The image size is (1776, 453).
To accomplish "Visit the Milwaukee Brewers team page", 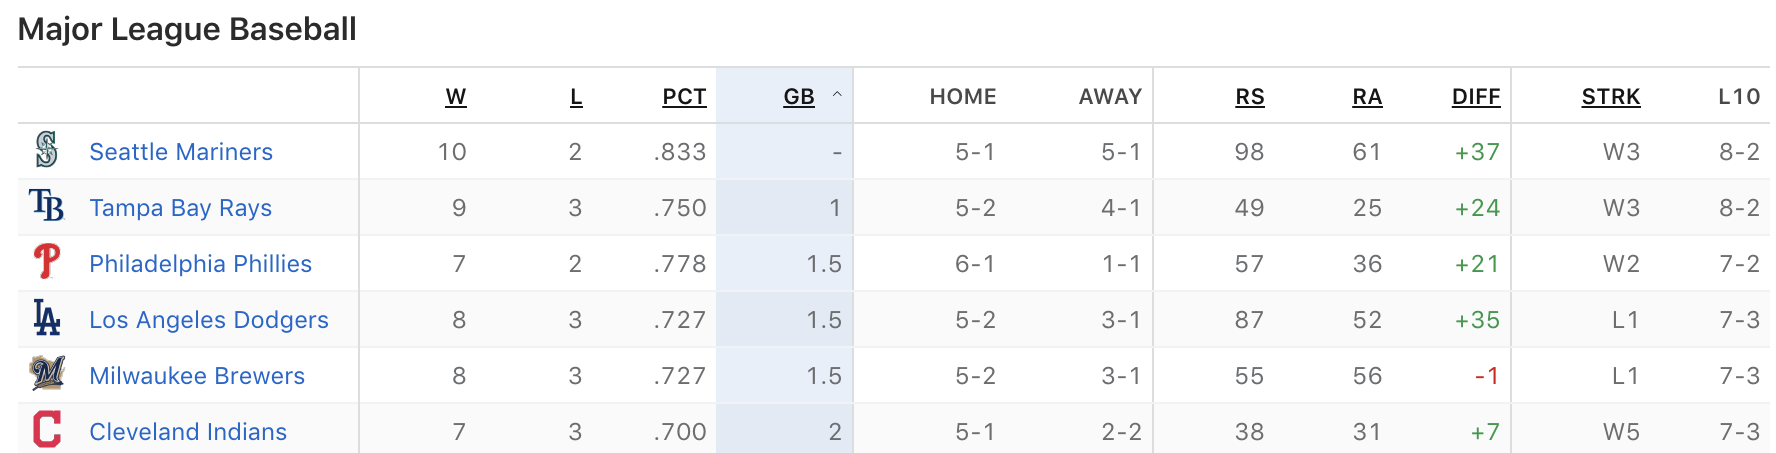I will [x=197, y=376].
